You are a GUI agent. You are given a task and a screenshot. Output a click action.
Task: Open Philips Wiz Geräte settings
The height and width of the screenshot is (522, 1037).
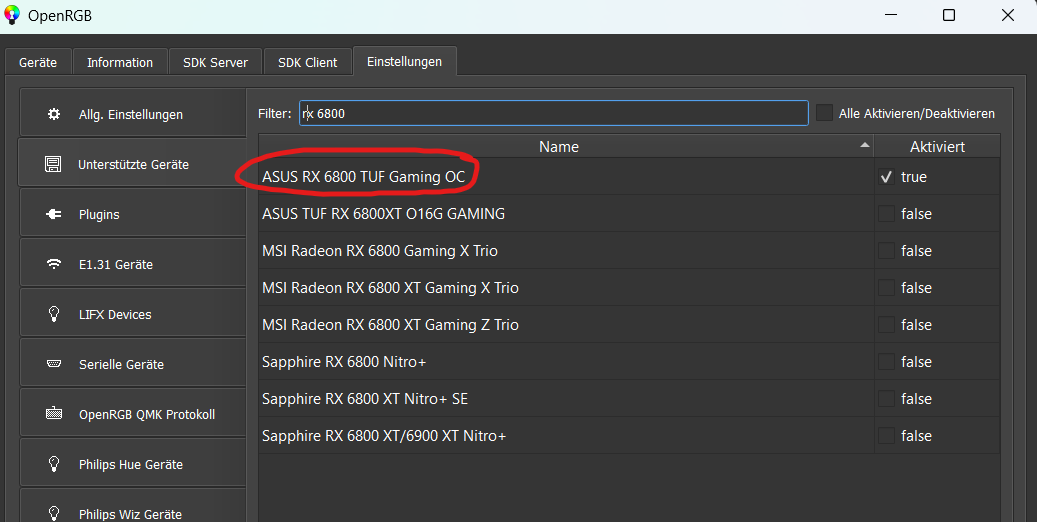pyautogui.click(x=133, y=506)
